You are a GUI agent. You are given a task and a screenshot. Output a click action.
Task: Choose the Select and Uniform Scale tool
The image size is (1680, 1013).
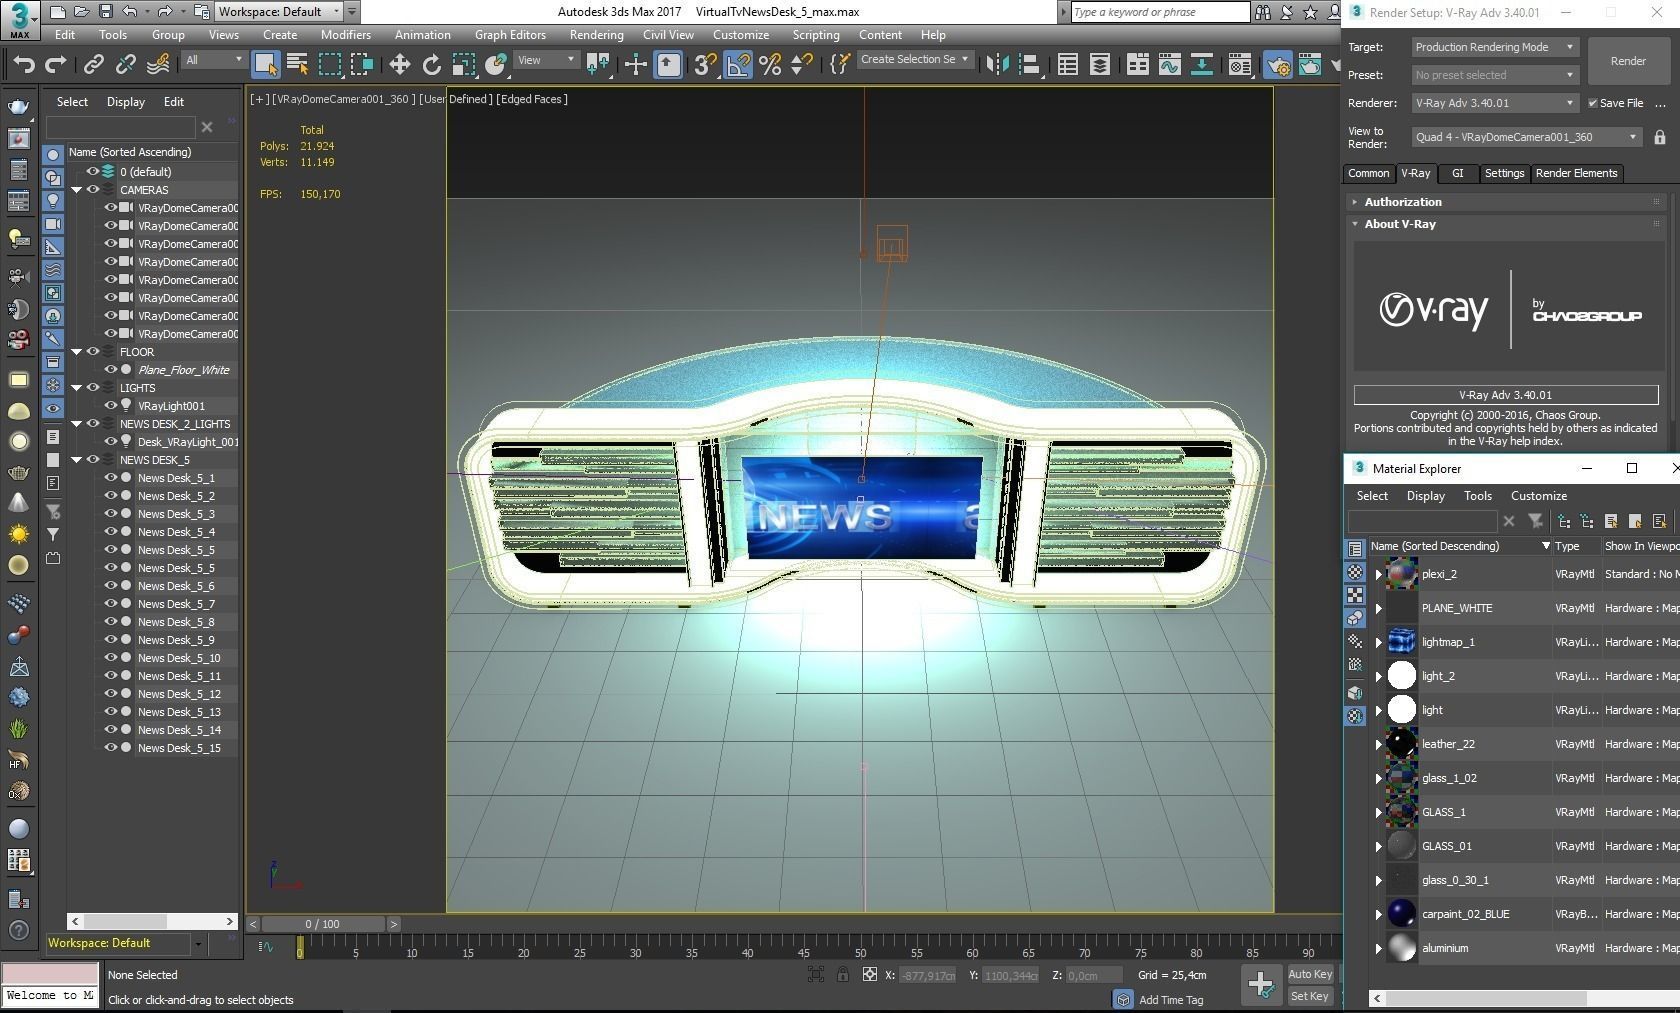[463, 65]
